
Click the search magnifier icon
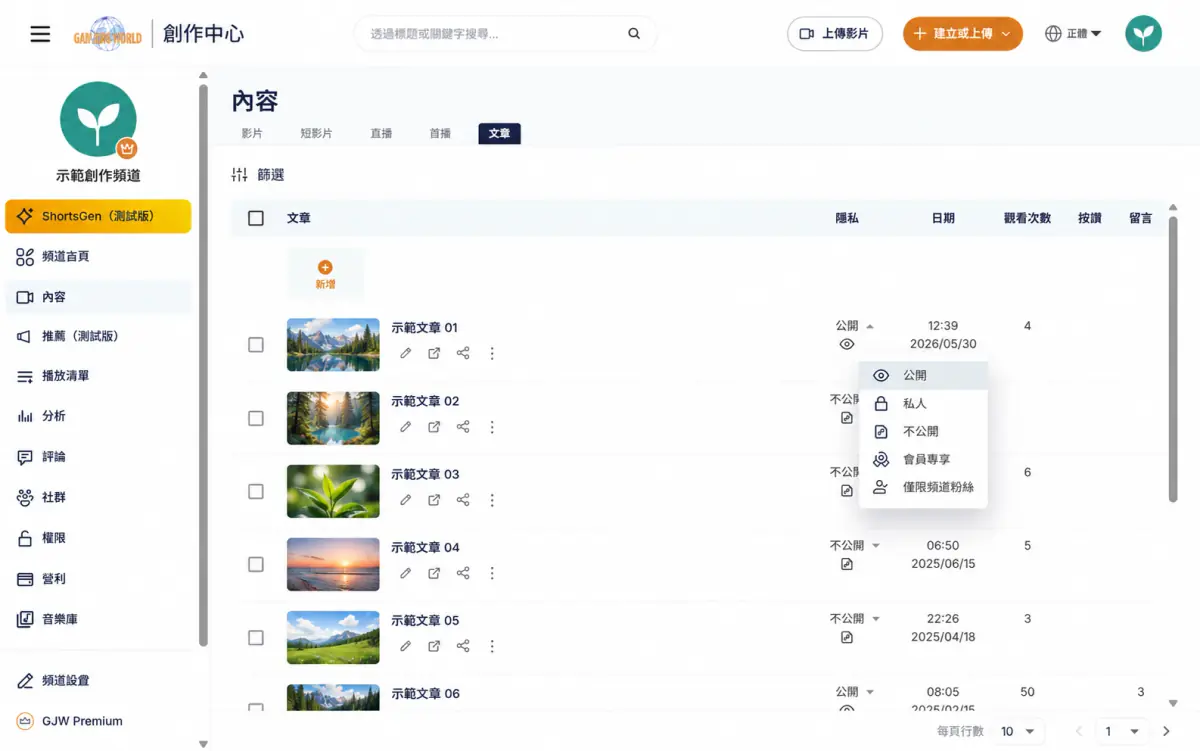click(x=634, y=34)
